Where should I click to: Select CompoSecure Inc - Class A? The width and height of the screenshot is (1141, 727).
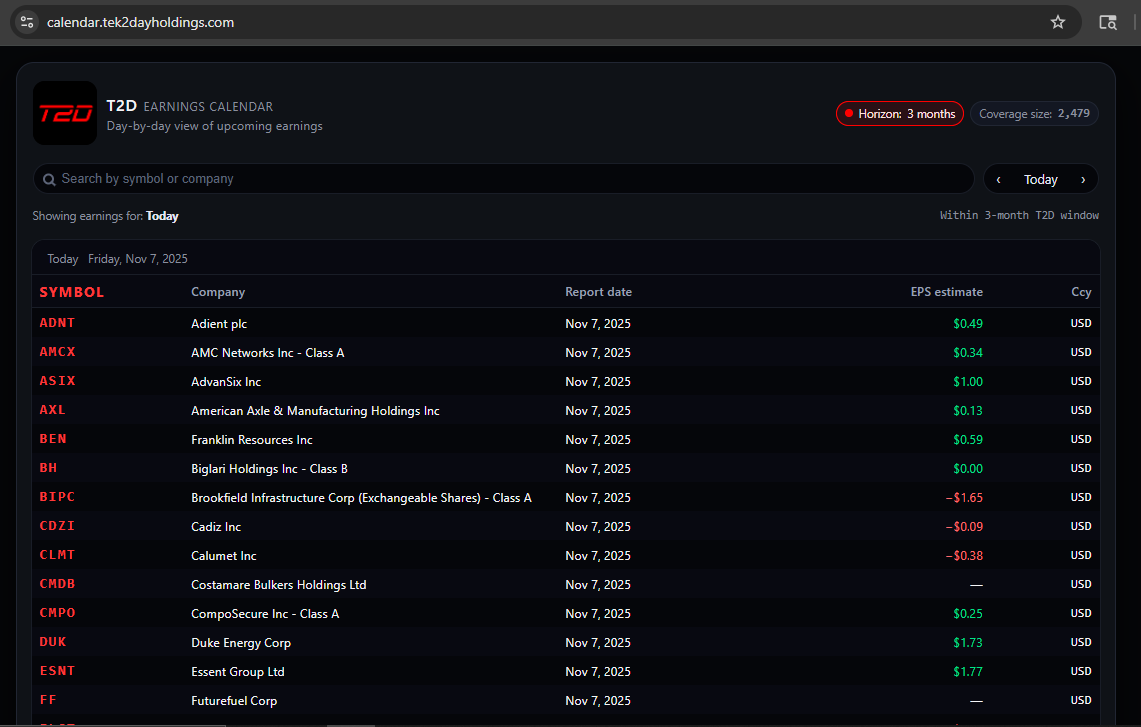[265, 614]
